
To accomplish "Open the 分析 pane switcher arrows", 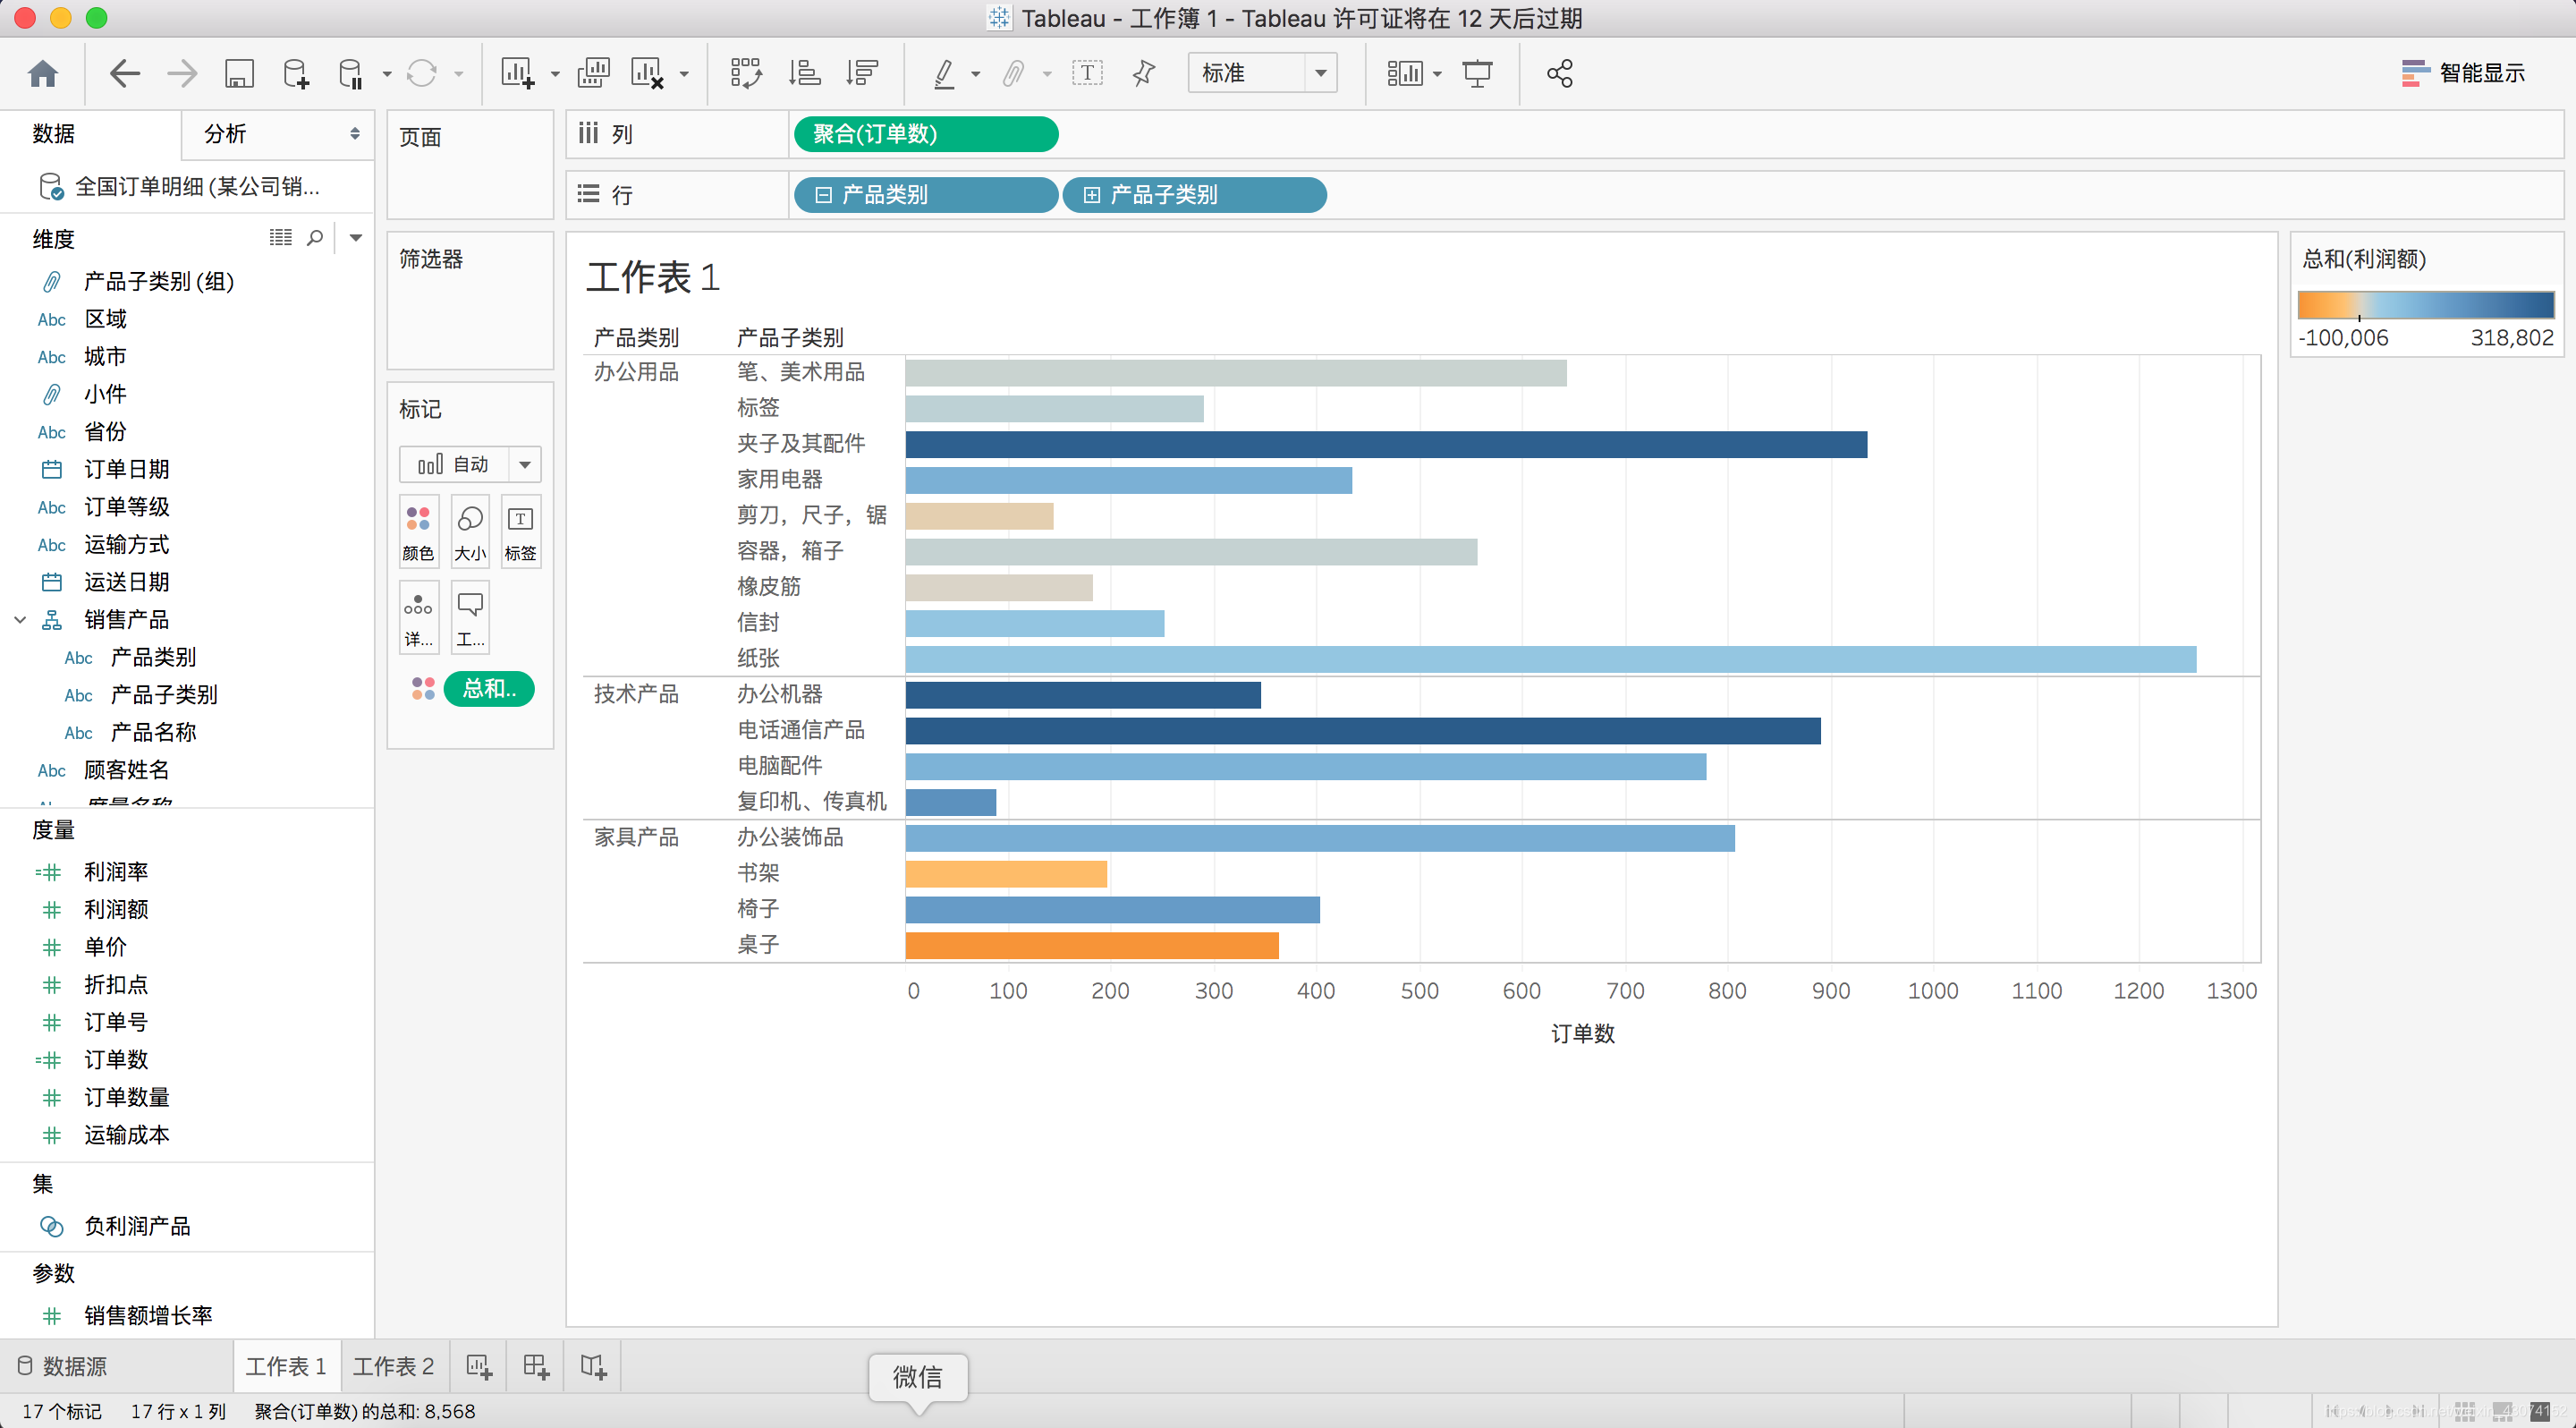I will point(354,133).
